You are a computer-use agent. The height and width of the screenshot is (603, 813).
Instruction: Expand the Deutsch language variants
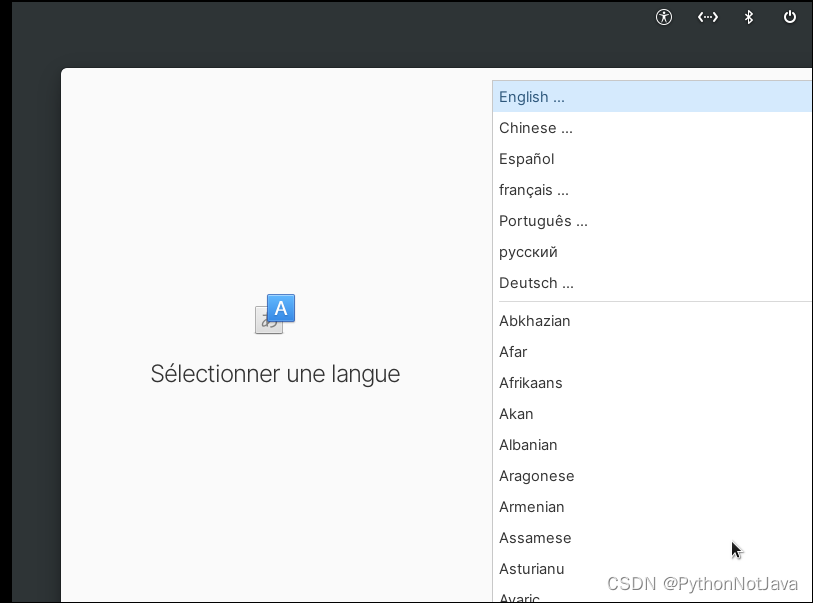click(x=652, y=283)
